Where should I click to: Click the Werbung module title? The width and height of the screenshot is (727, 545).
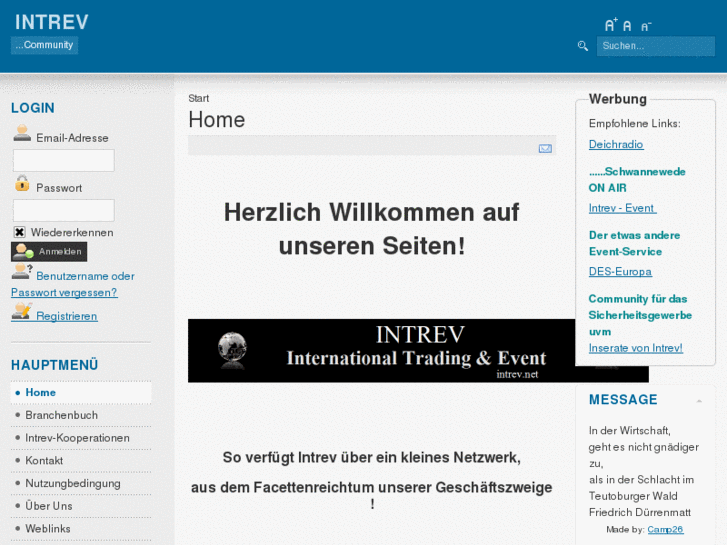point(618,99)
